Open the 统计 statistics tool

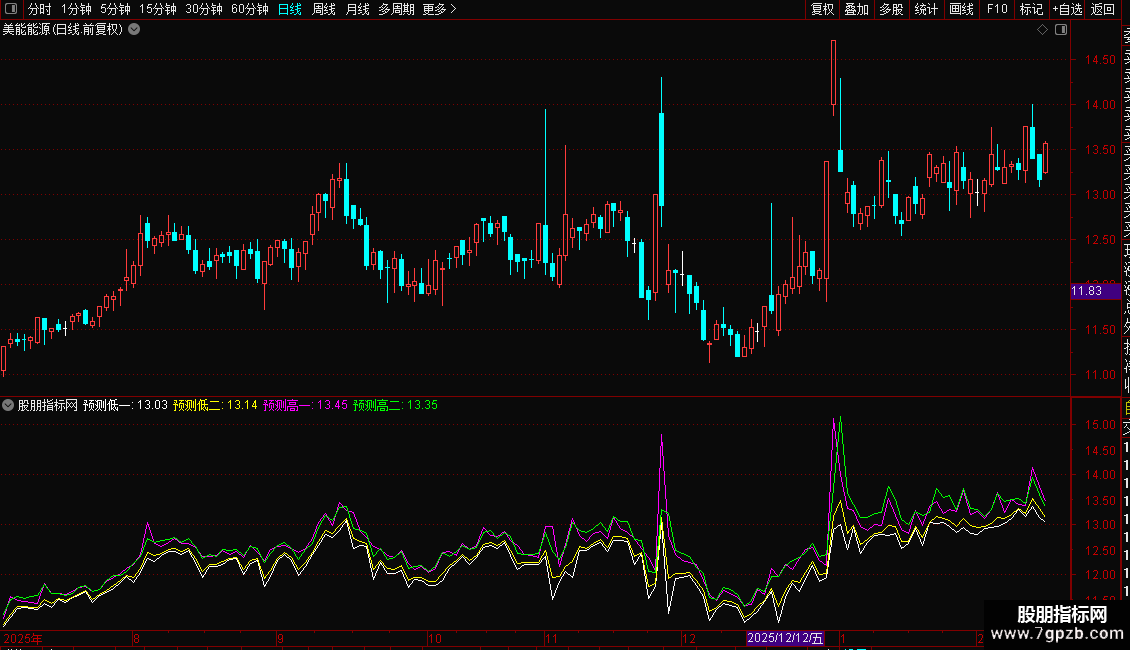click(926, 9)
